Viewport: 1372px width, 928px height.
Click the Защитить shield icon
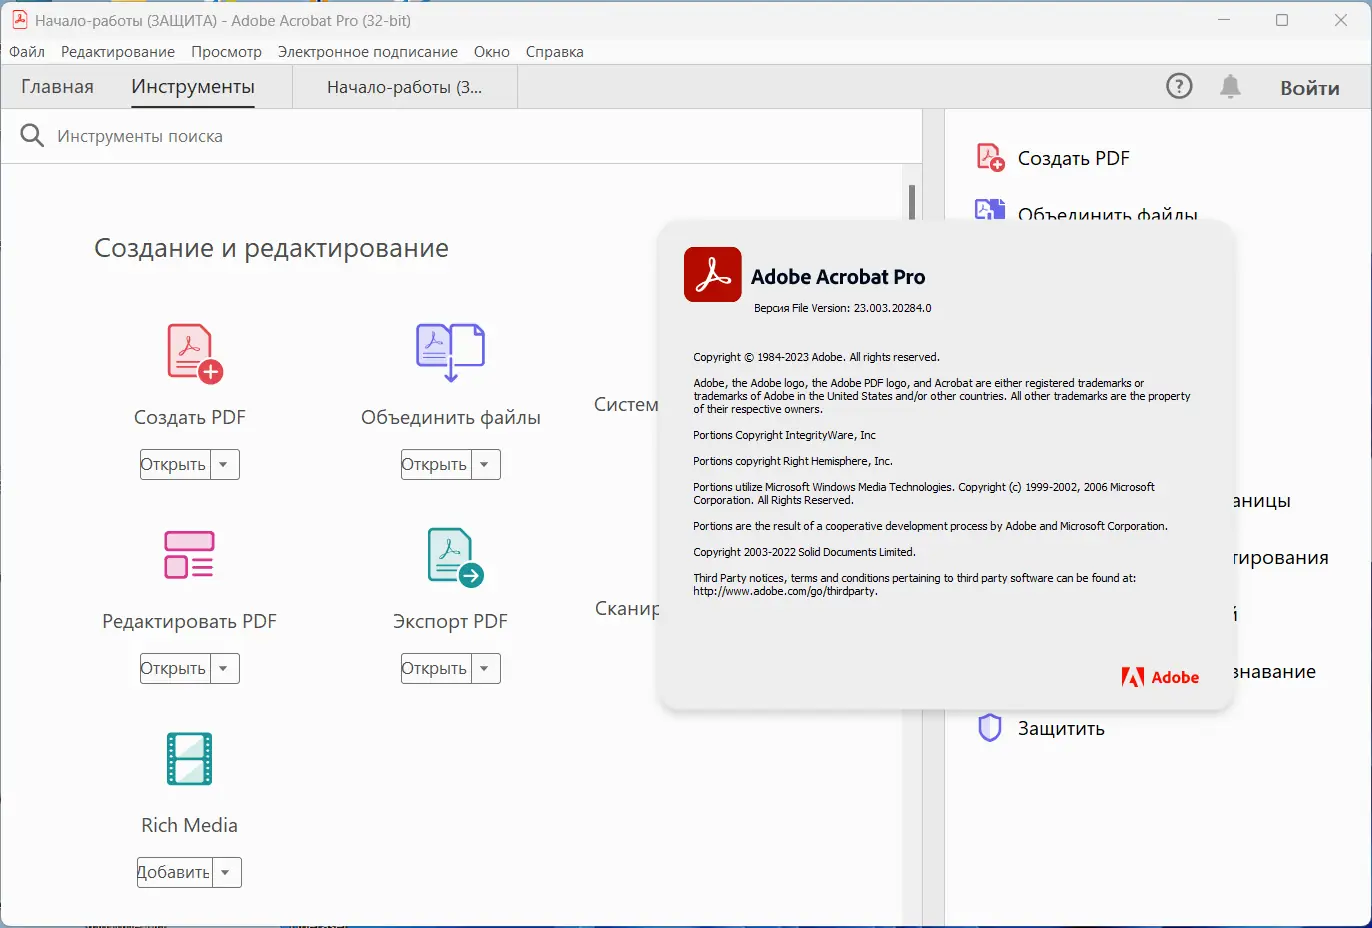[x=989, y=727]
